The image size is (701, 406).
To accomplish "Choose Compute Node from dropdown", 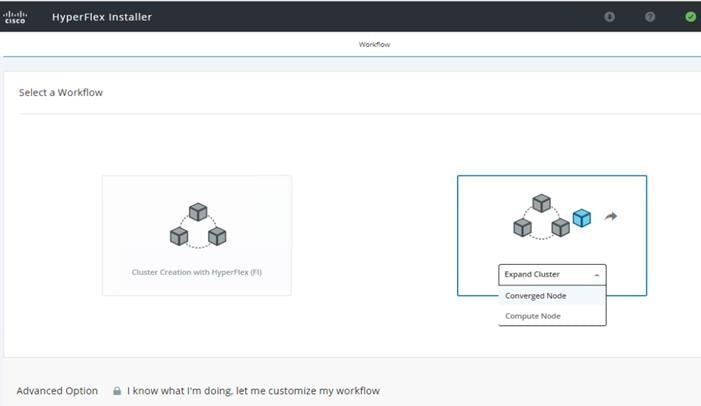I will pos(552,316).
